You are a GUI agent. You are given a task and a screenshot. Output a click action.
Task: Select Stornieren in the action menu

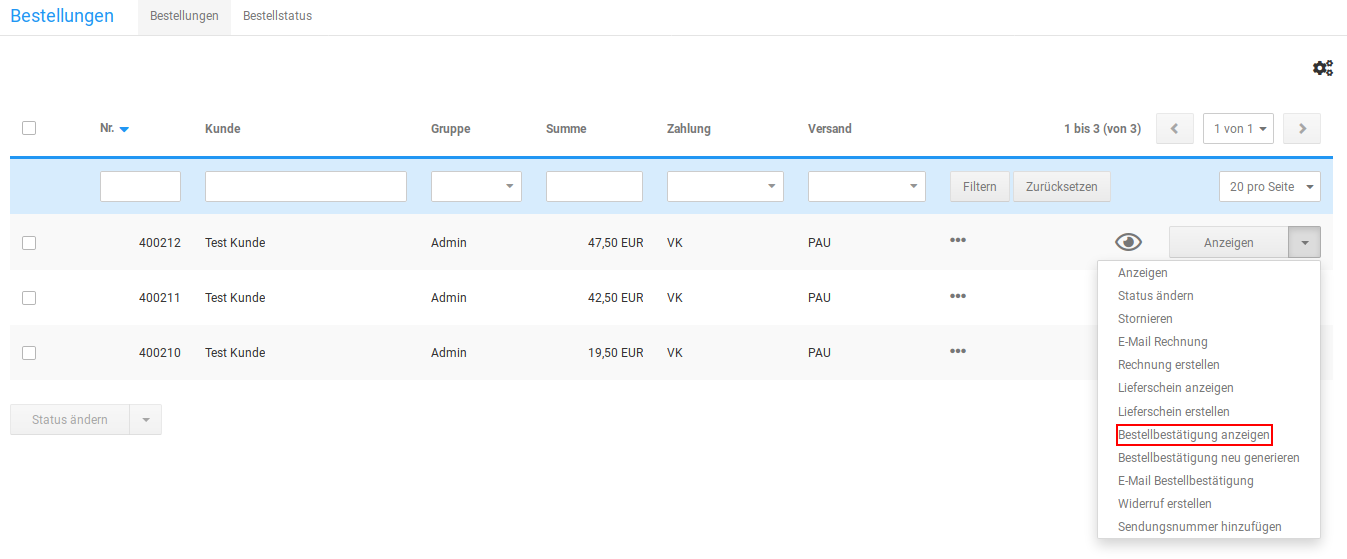(1145, 319)
